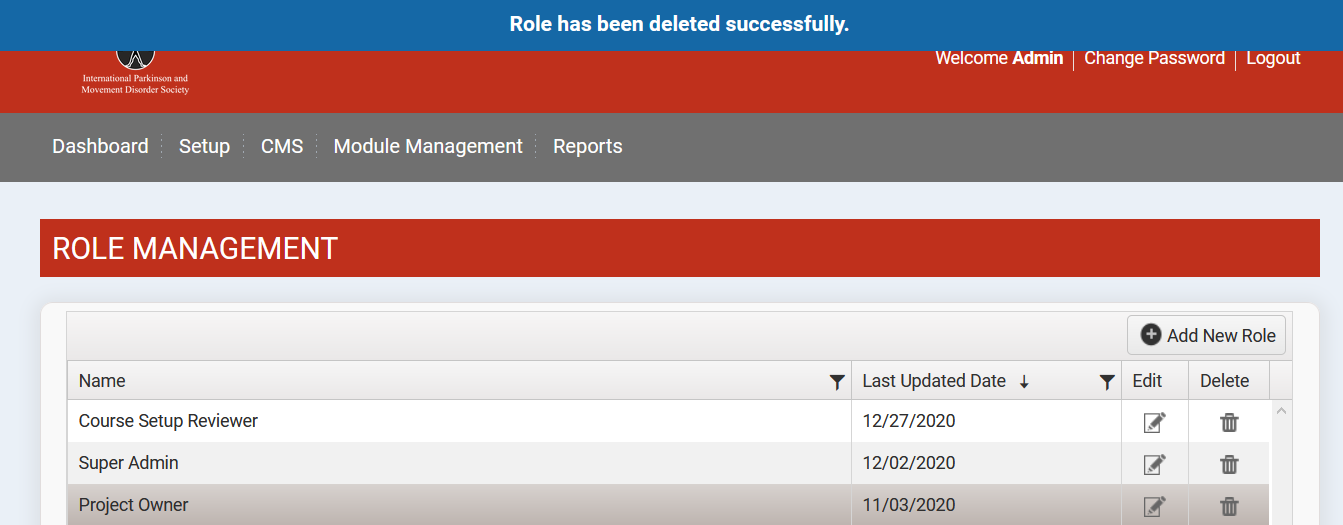Go to the Dashboard

(x=100, y=146)
